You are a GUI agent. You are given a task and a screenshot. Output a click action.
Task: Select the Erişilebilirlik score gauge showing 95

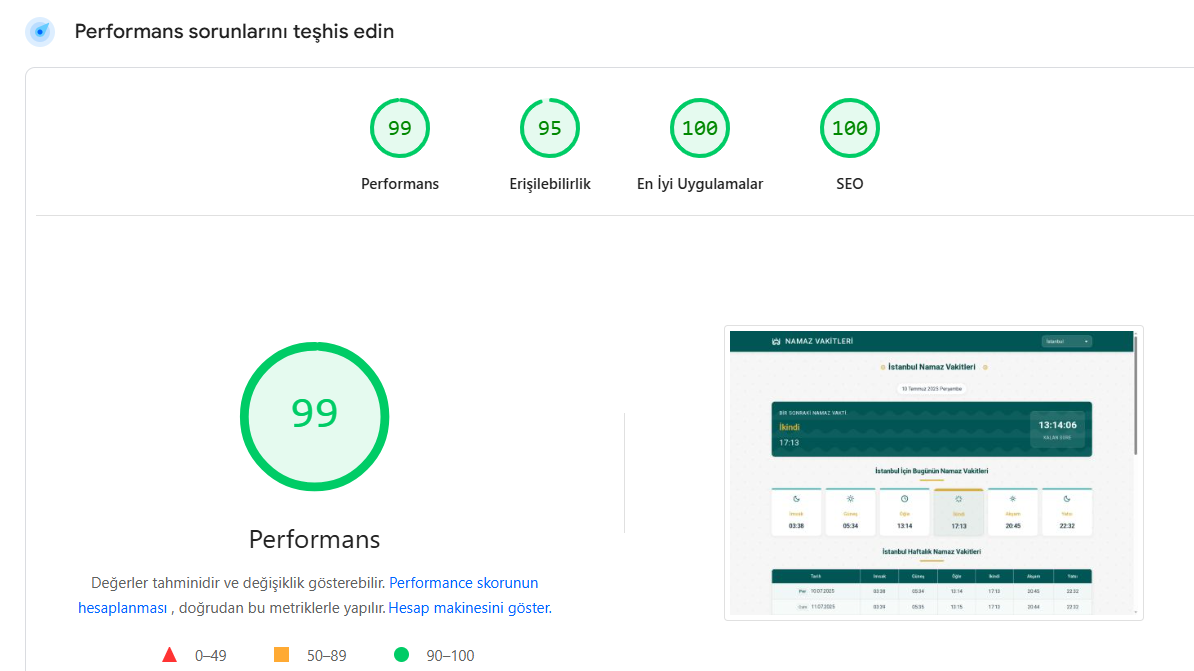(x=550, y=128)
